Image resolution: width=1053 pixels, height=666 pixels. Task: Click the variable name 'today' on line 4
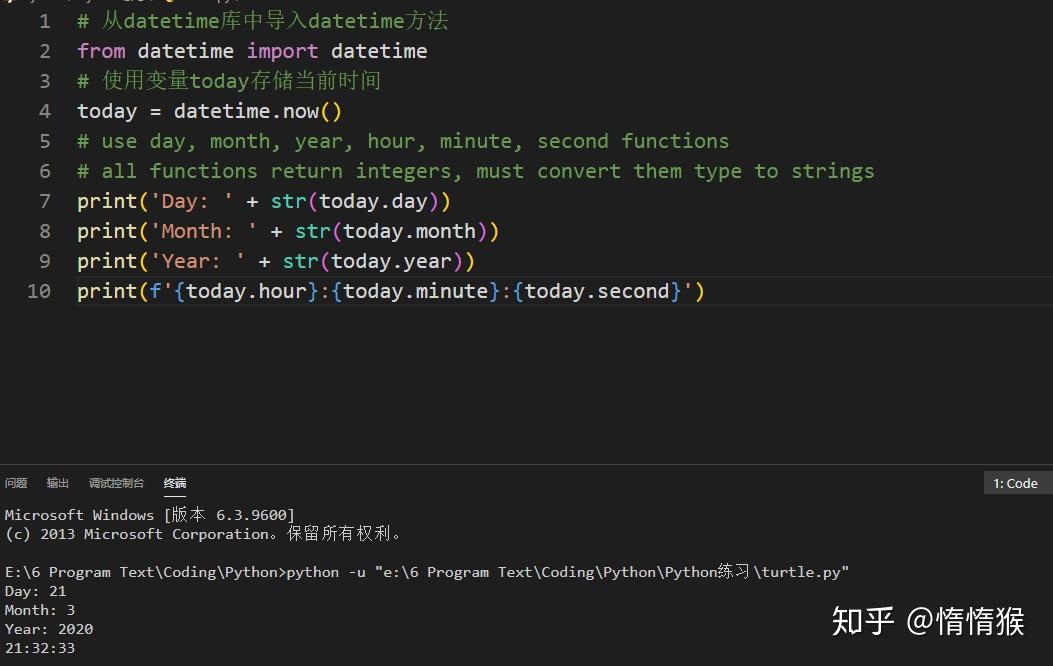point(106,111)
